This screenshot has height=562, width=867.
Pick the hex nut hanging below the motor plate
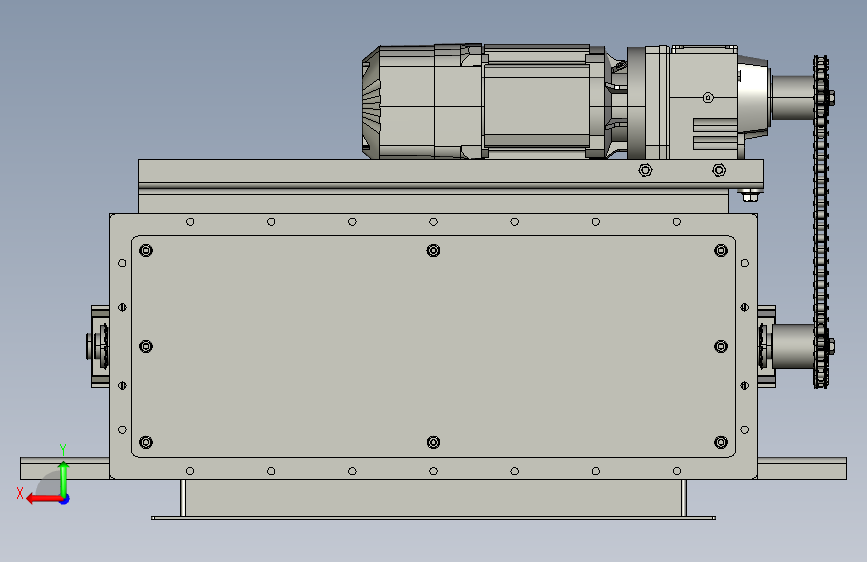[x=749, y=195]
